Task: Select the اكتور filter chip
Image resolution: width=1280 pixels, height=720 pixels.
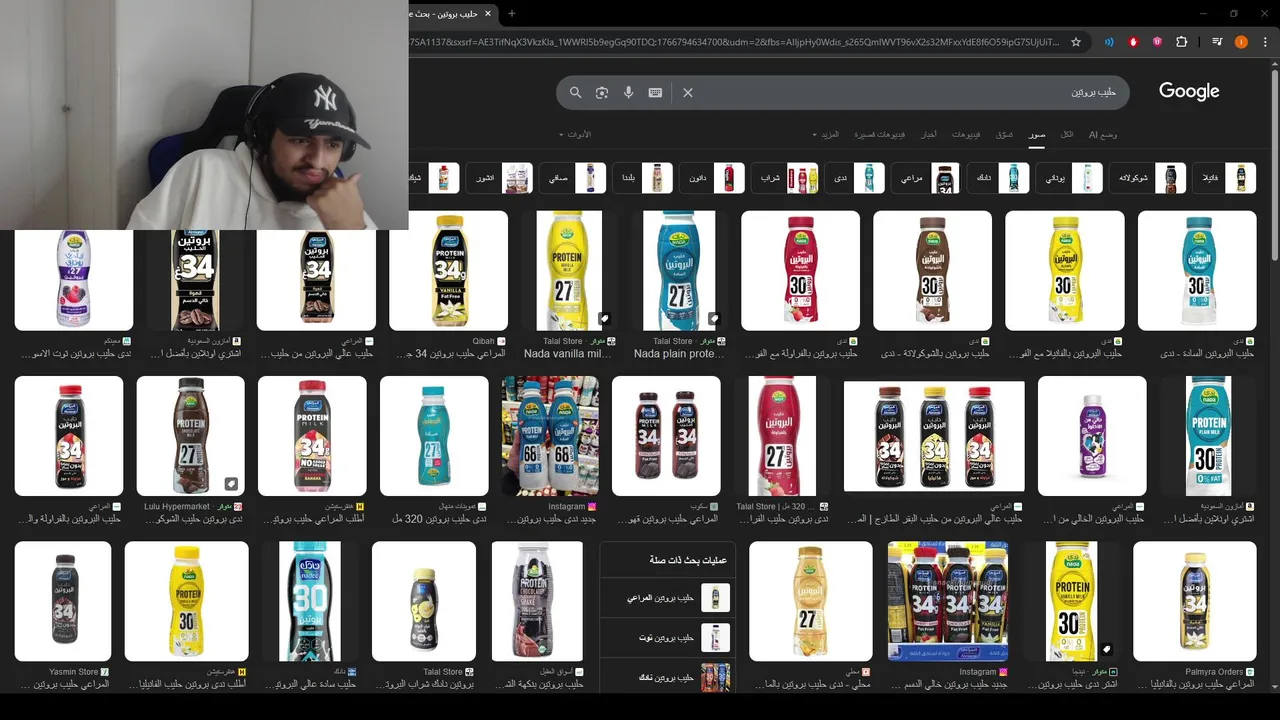Action: 500,178
